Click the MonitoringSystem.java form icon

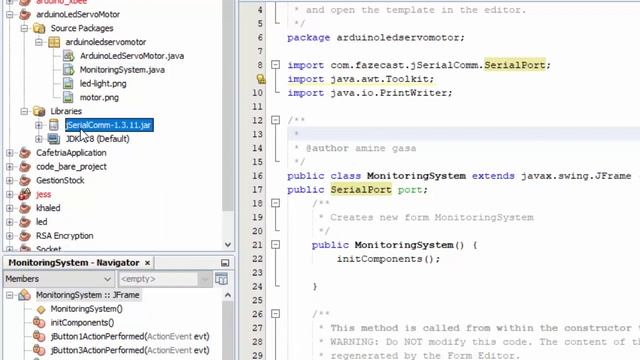[x=68, y=70]
